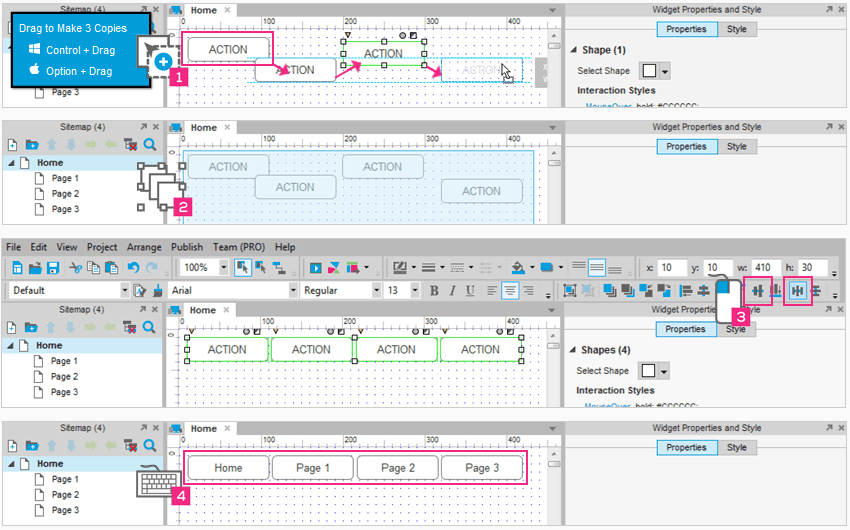This screenshot has height=530, width=850.
Task: Click the width field showing 410
Action: click(x=766, y=268)
